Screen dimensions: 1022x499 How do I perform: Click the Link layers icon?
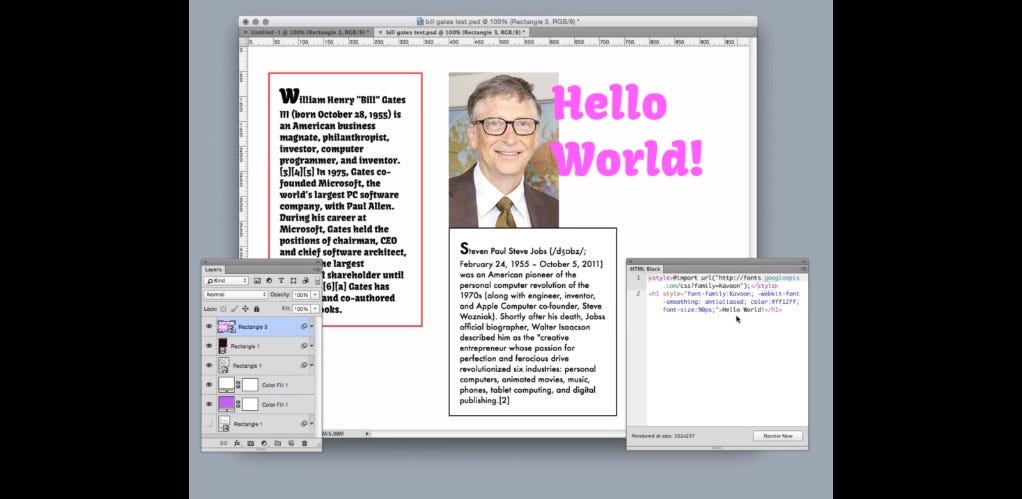(224, 443)
